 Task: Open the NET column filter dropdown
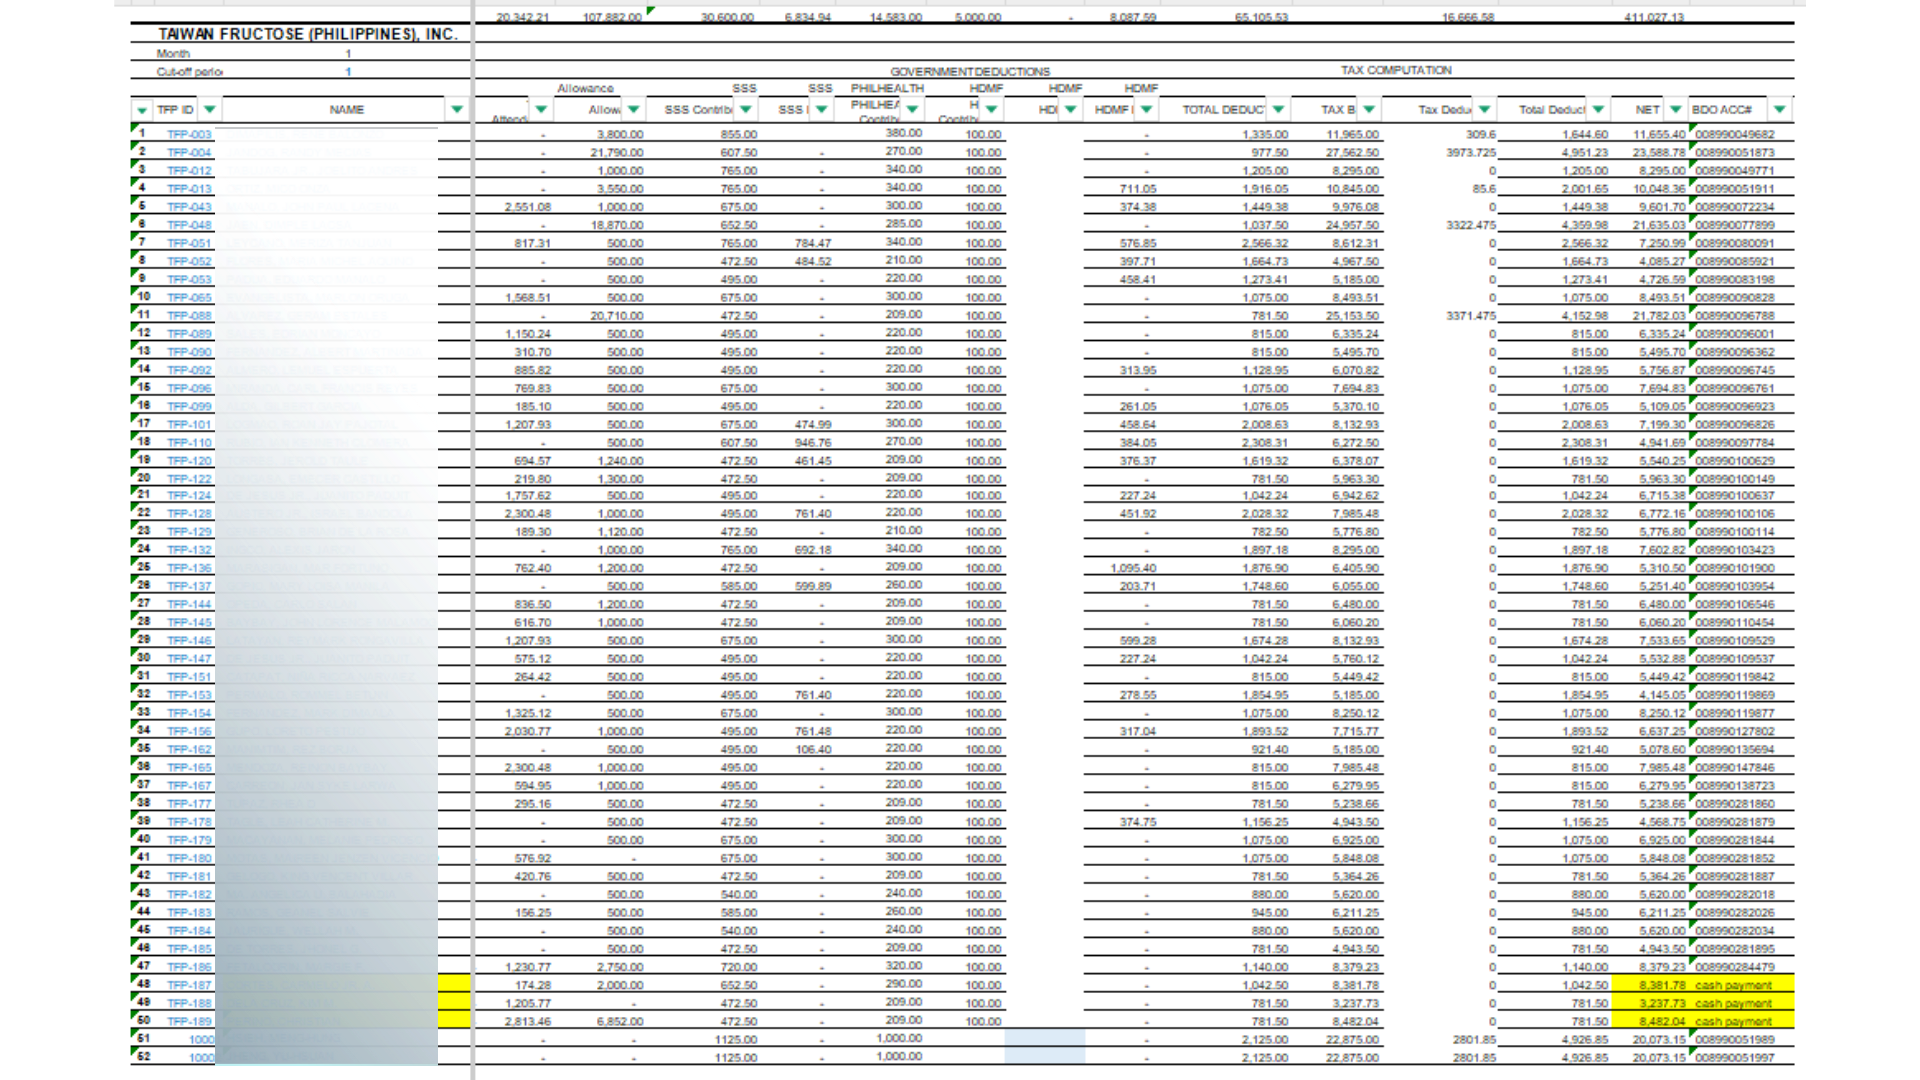tap(1675, 109)
